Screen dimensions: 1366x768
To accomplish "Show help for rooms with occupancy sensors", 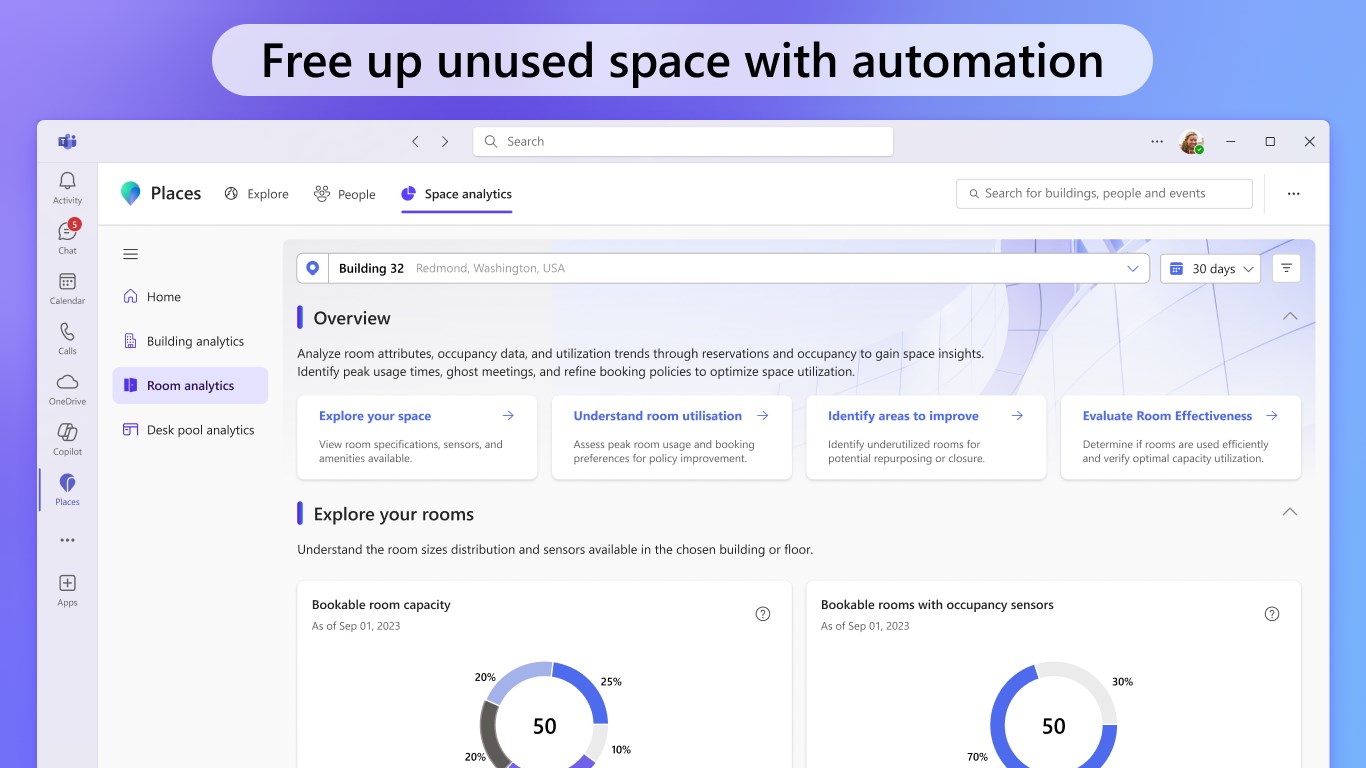I will [x=1272, y=614].
